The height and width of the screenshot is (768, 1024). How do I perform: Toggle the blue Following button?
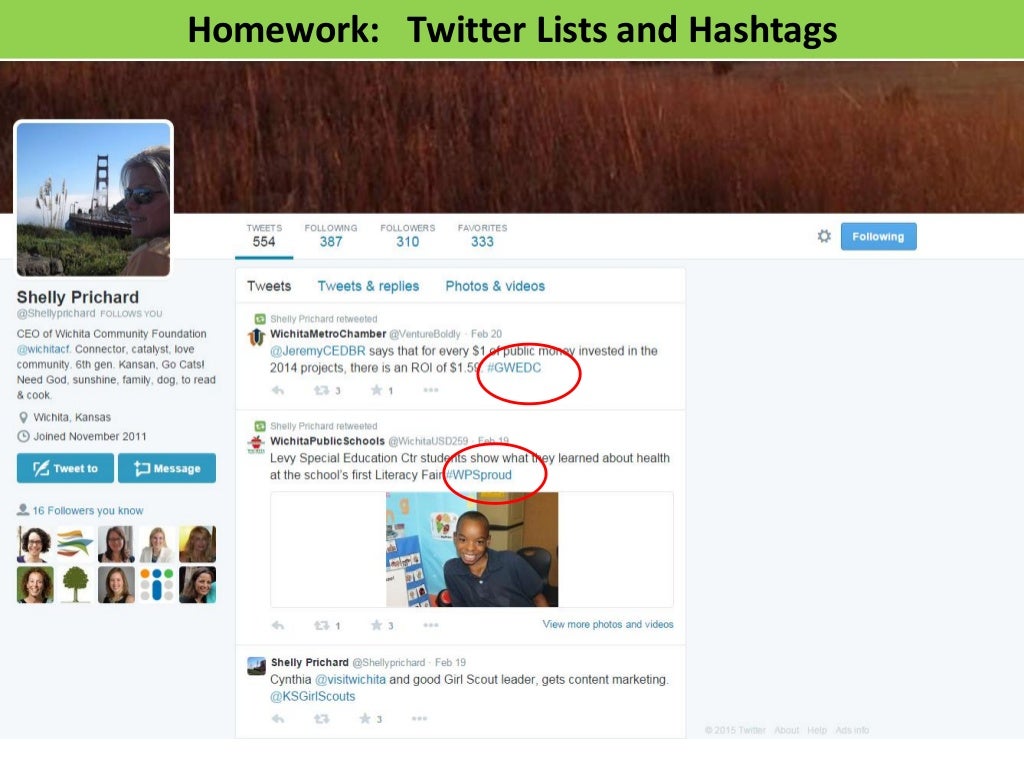[878, 236]
